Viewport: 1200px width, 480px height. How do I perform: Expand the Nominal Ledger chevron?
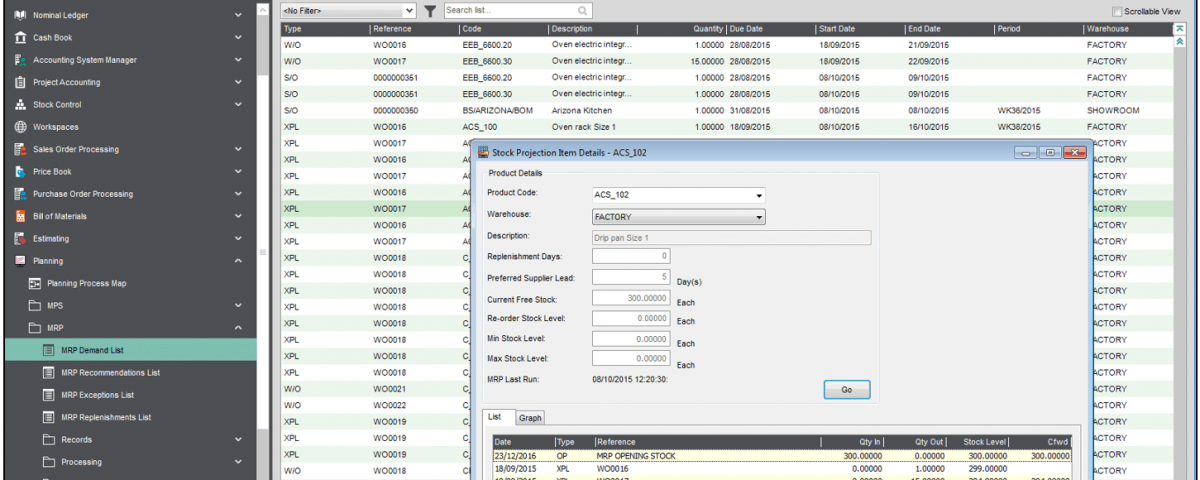[238, 15]
